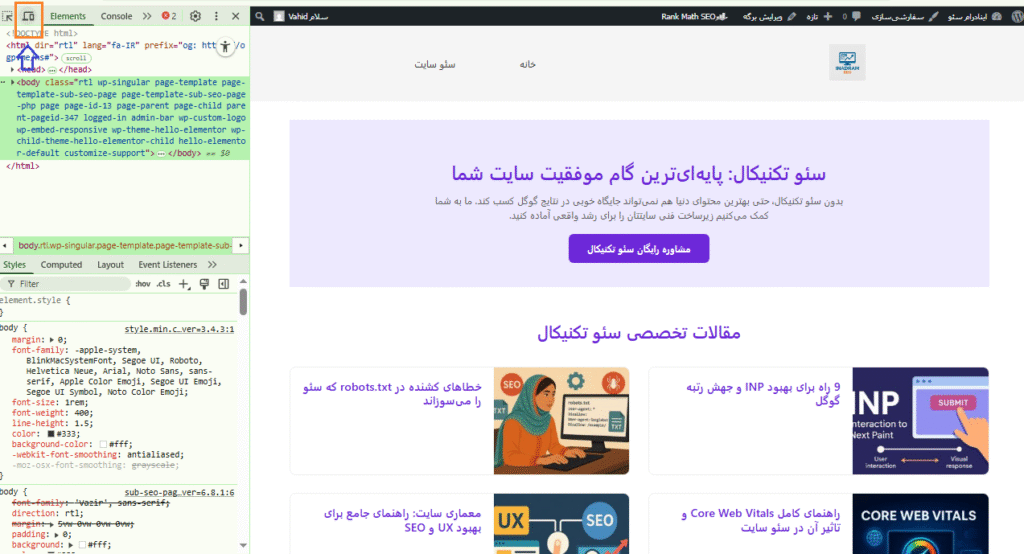
Task: Toggle the :hov element state panel
Action: 143,284
